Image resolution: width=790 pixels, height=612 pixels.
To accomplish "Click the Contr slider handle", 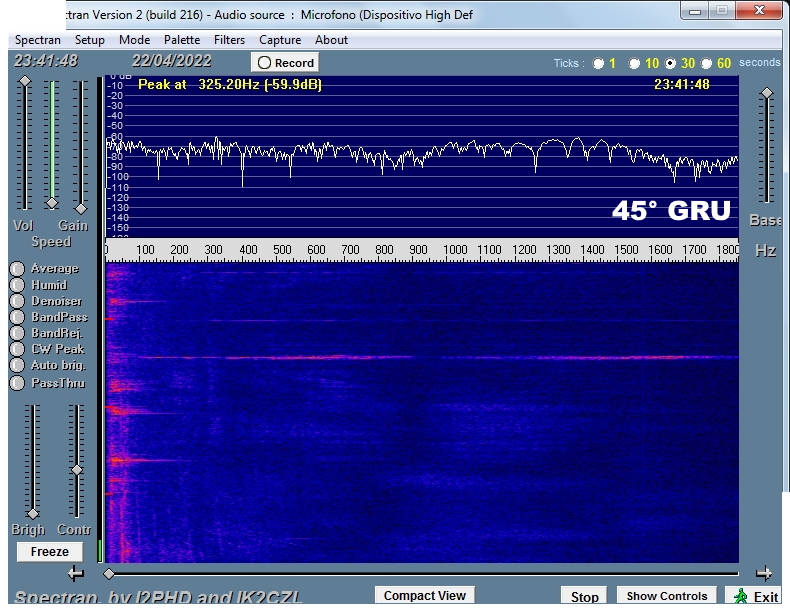I will pos(77,470).
